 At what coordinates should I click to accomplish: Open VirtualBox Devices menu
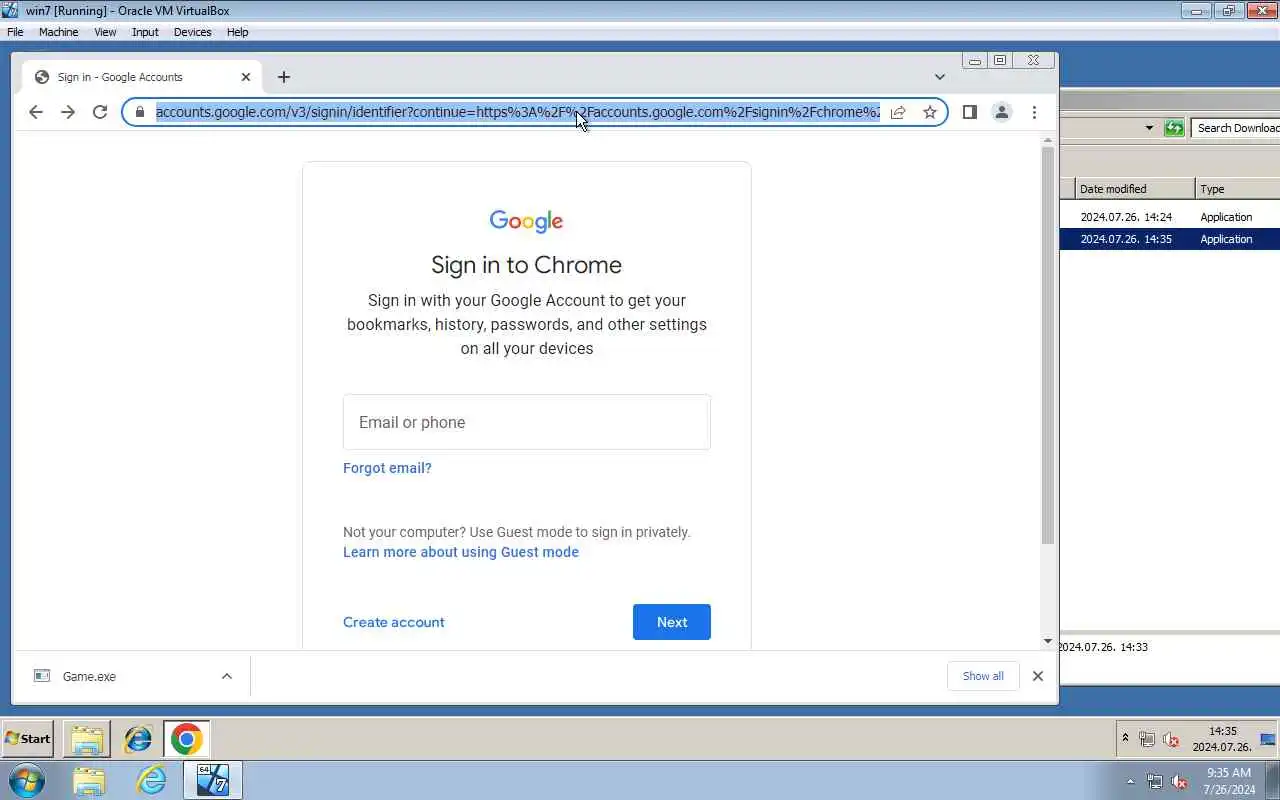tap(192, 32)
